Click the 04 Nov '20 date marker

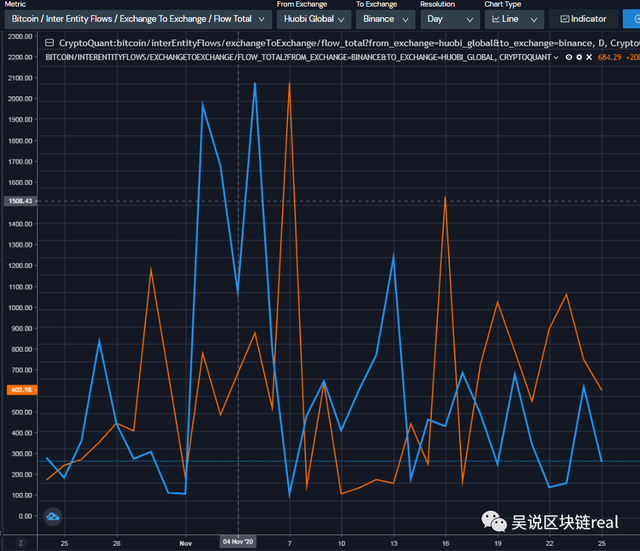pyautogui.click(x=238, y=542)
